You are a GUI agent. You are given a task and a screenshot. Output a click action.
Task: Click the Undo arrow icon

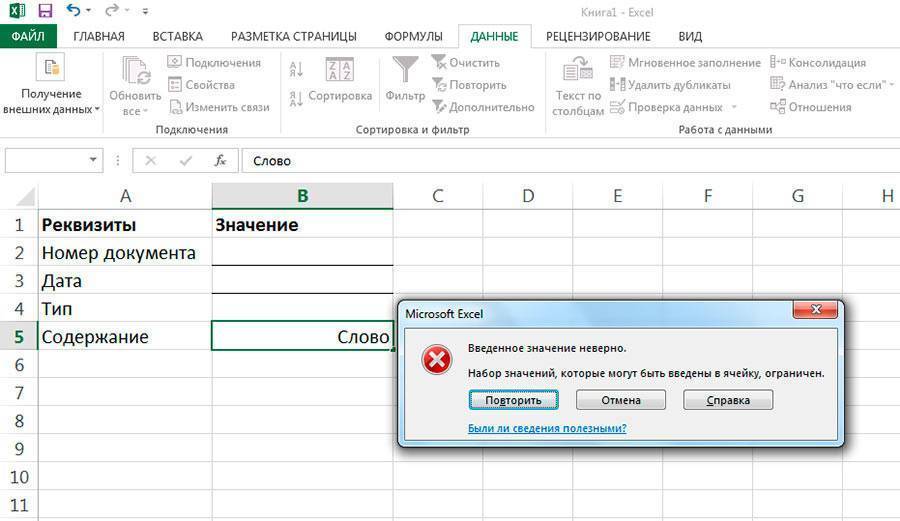pos(73,12)
